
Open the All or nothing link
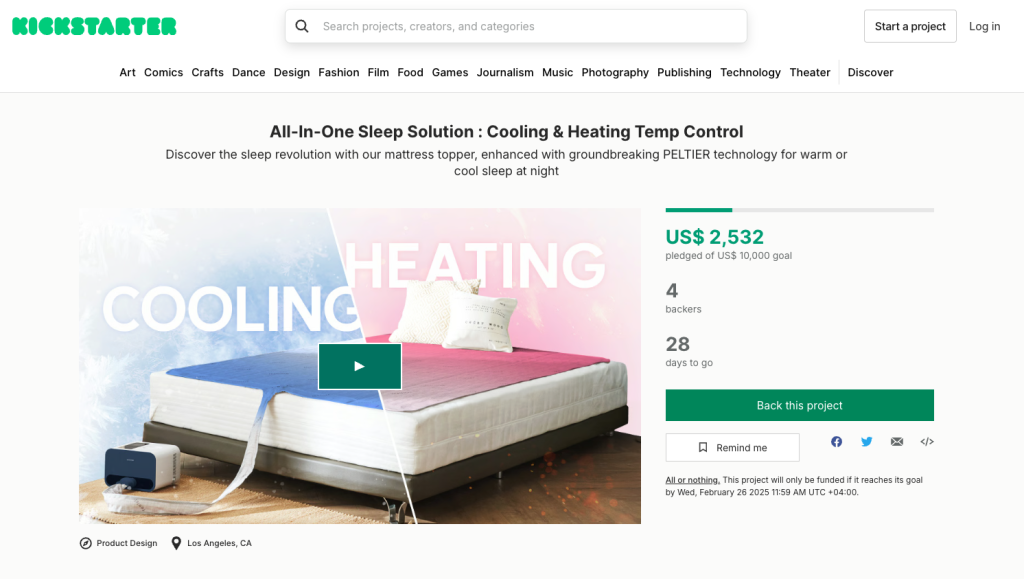click(692, 480)
